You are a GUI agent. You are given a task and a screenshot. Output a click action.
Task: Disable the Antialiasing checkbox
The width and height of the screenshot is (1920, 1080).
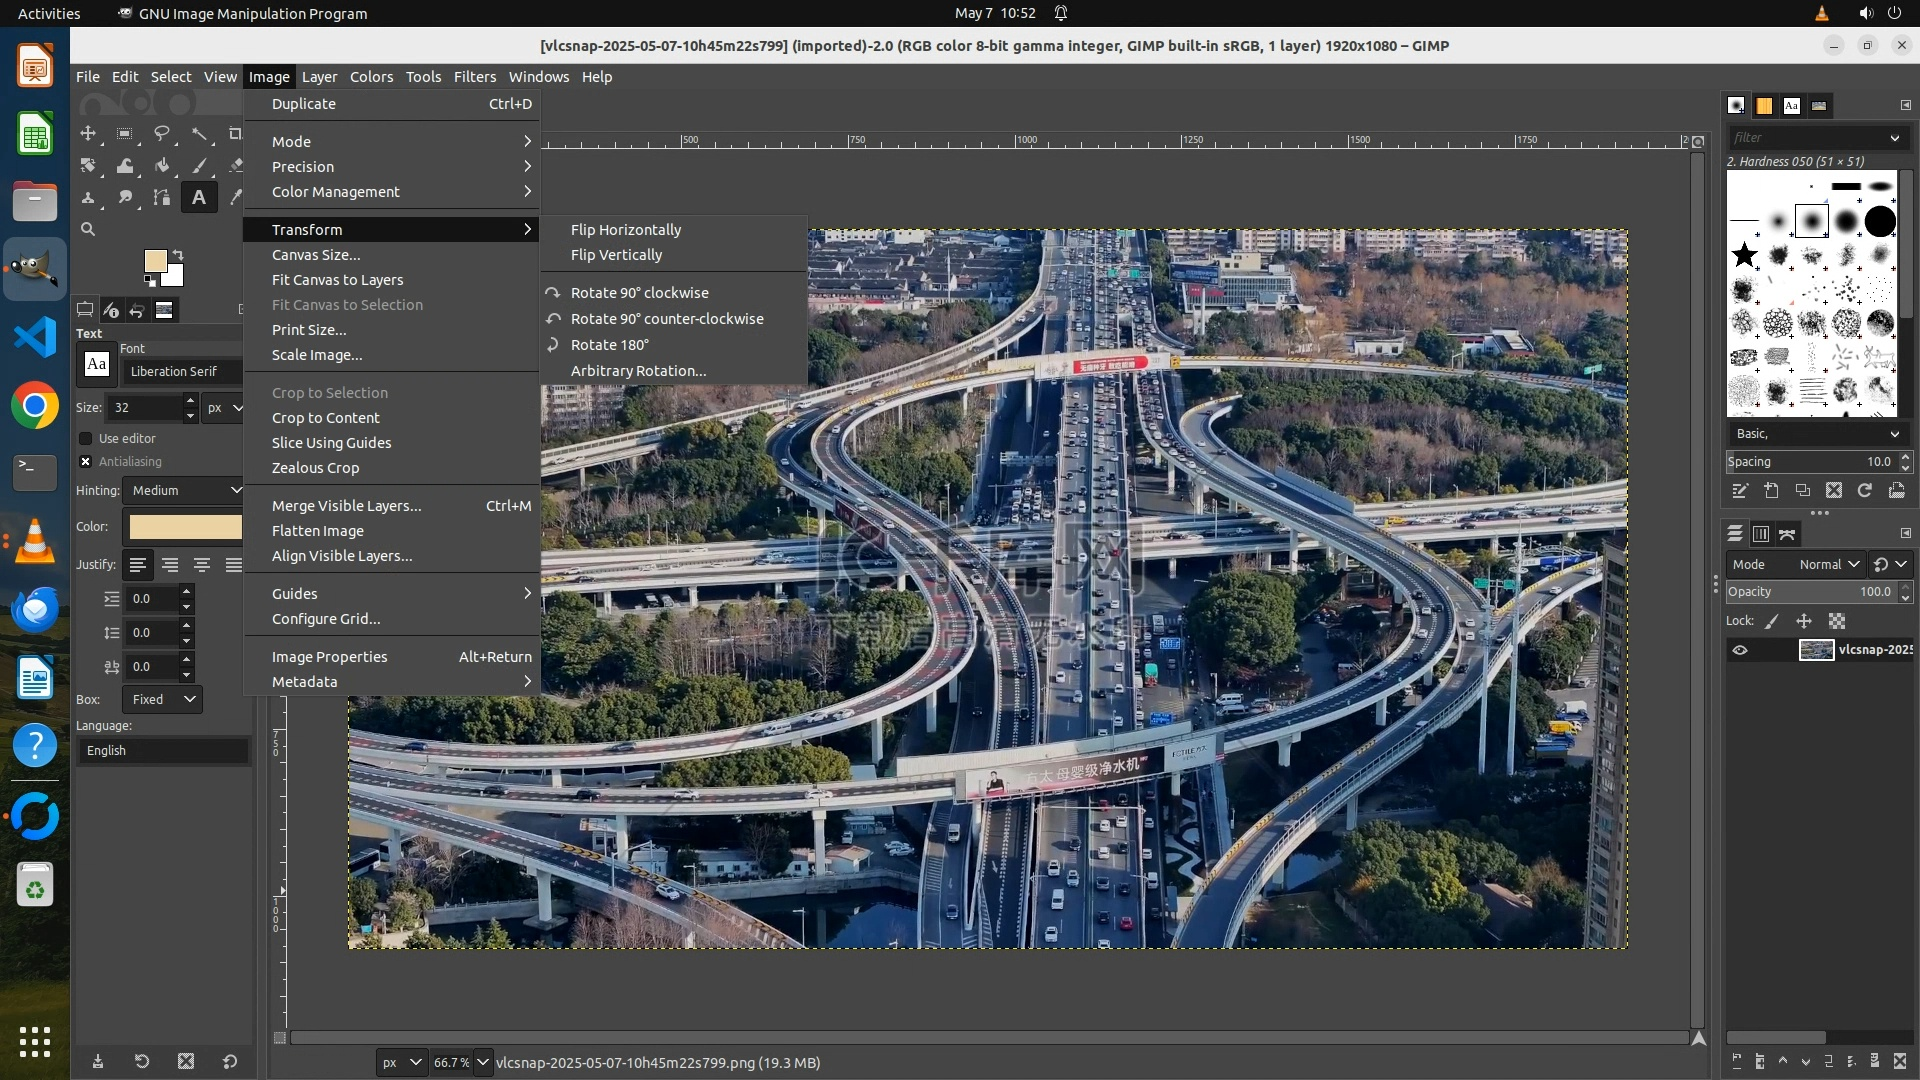tap(86, 462)
